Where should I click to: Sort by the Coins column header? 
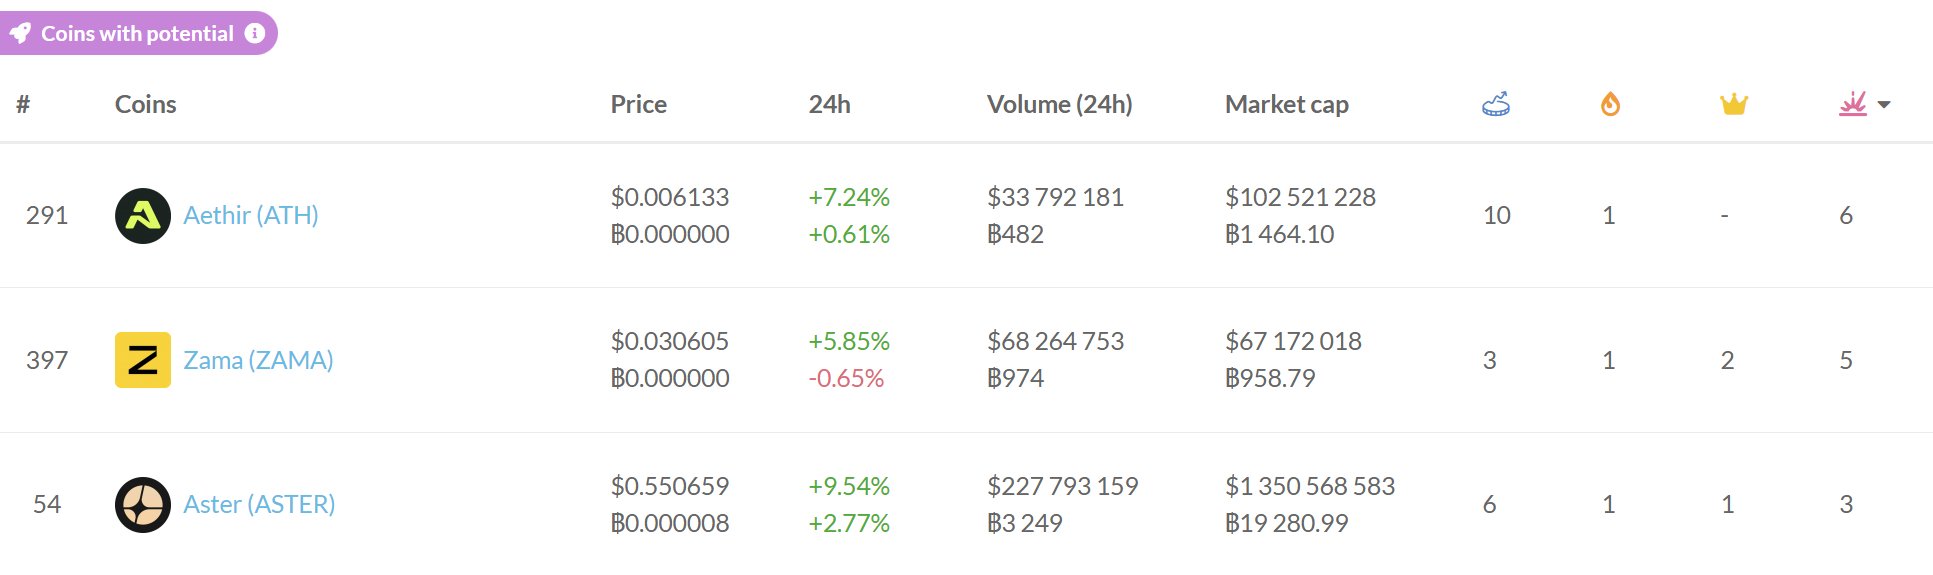(145, 104)
